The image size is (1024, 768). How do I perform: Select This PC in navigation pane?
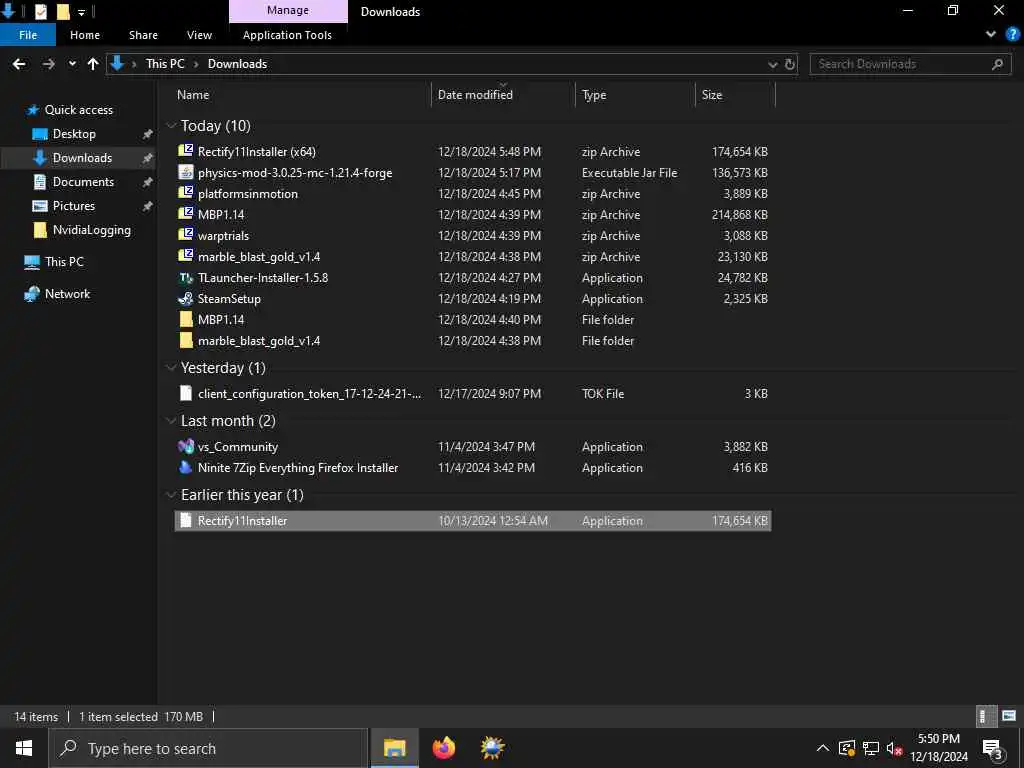64,262
